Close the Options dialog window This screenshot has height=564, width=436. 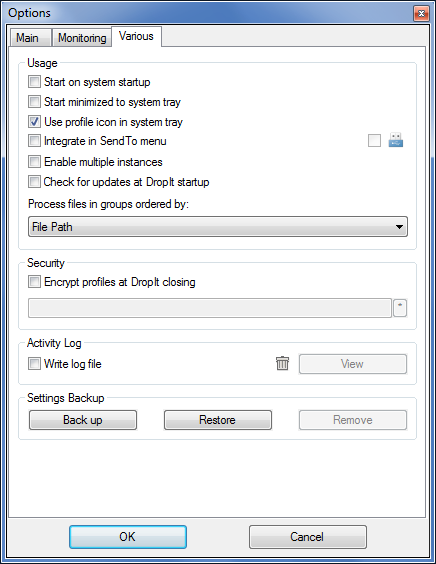pyautogui.click(x=421, y=14)
